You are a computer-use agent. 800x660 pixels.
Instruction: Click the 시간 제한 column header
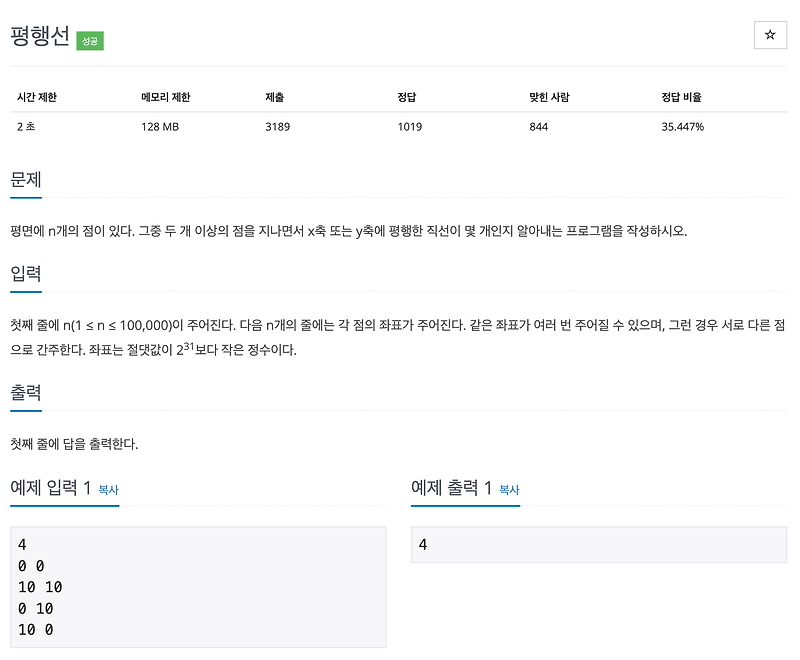tap(38, 97)
